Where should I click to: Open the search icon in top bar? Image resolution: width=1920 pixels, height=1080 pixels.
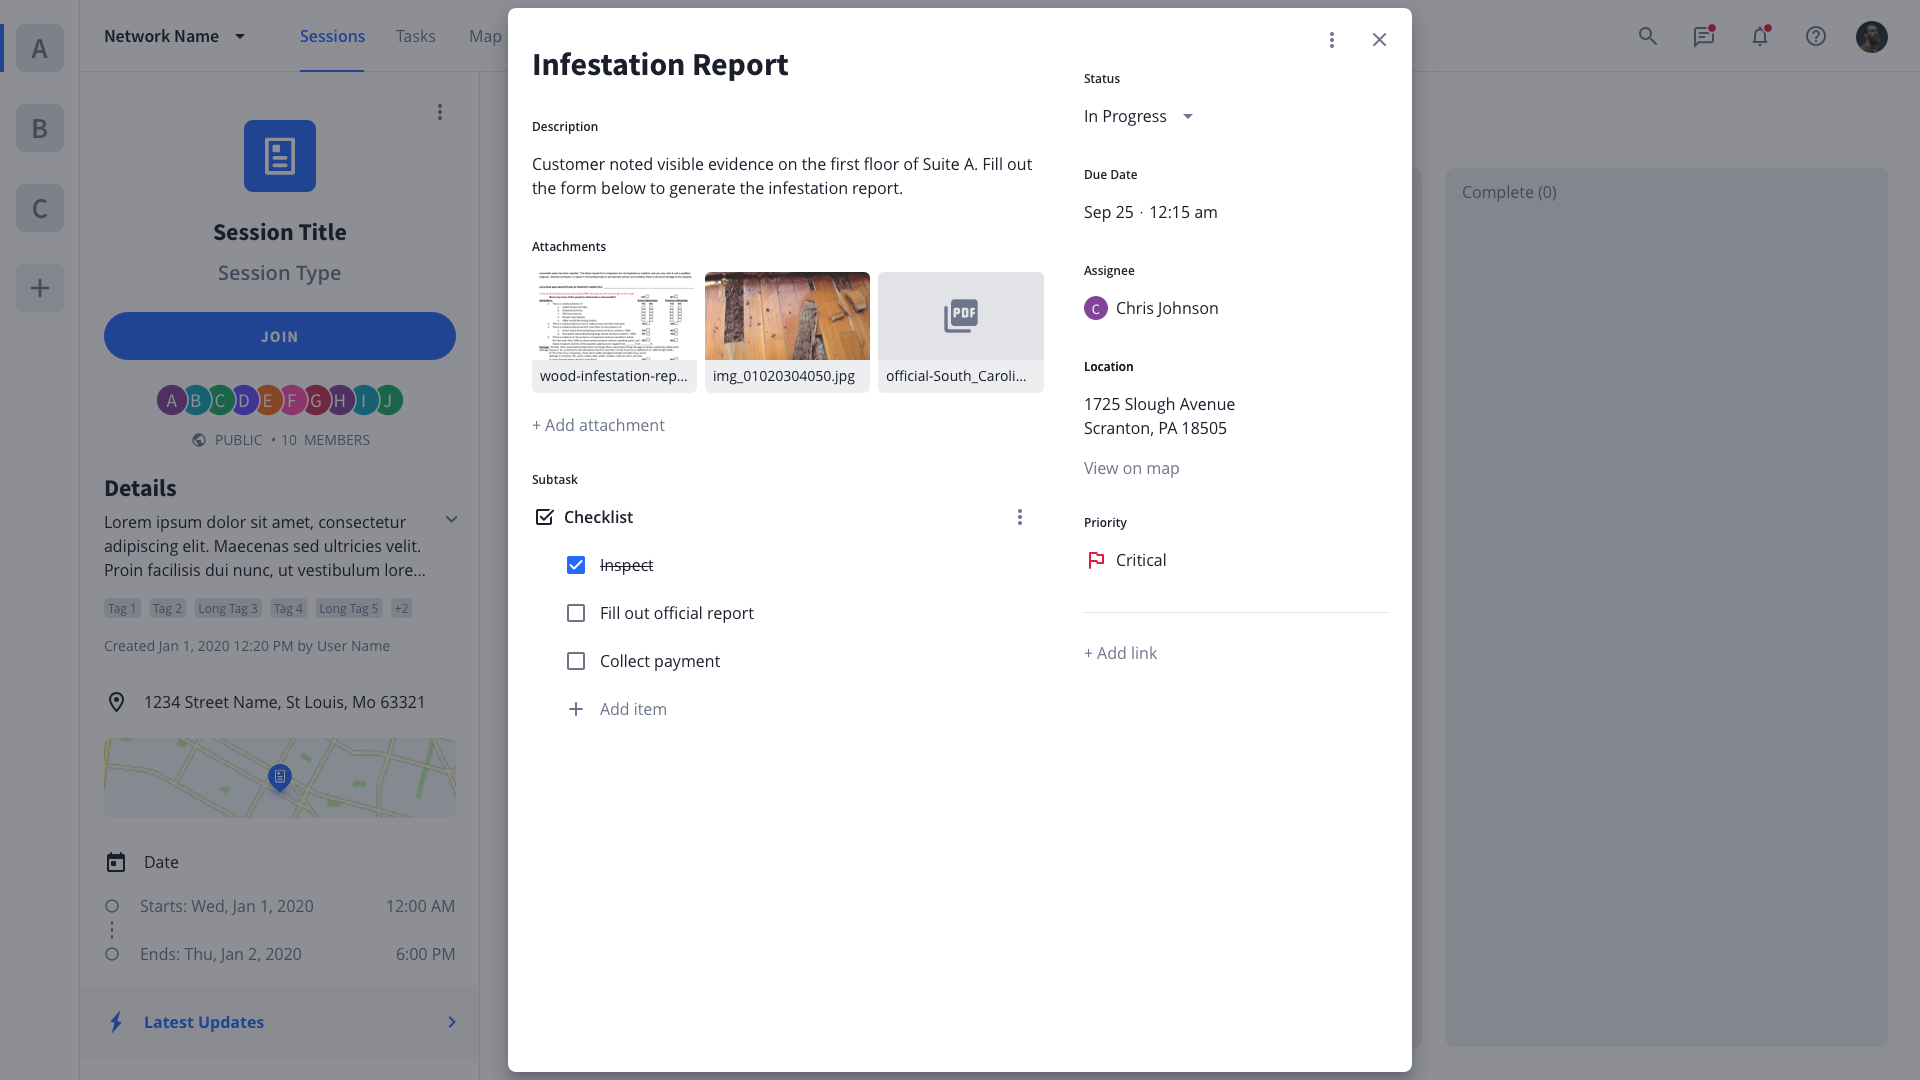point(1647,37)
